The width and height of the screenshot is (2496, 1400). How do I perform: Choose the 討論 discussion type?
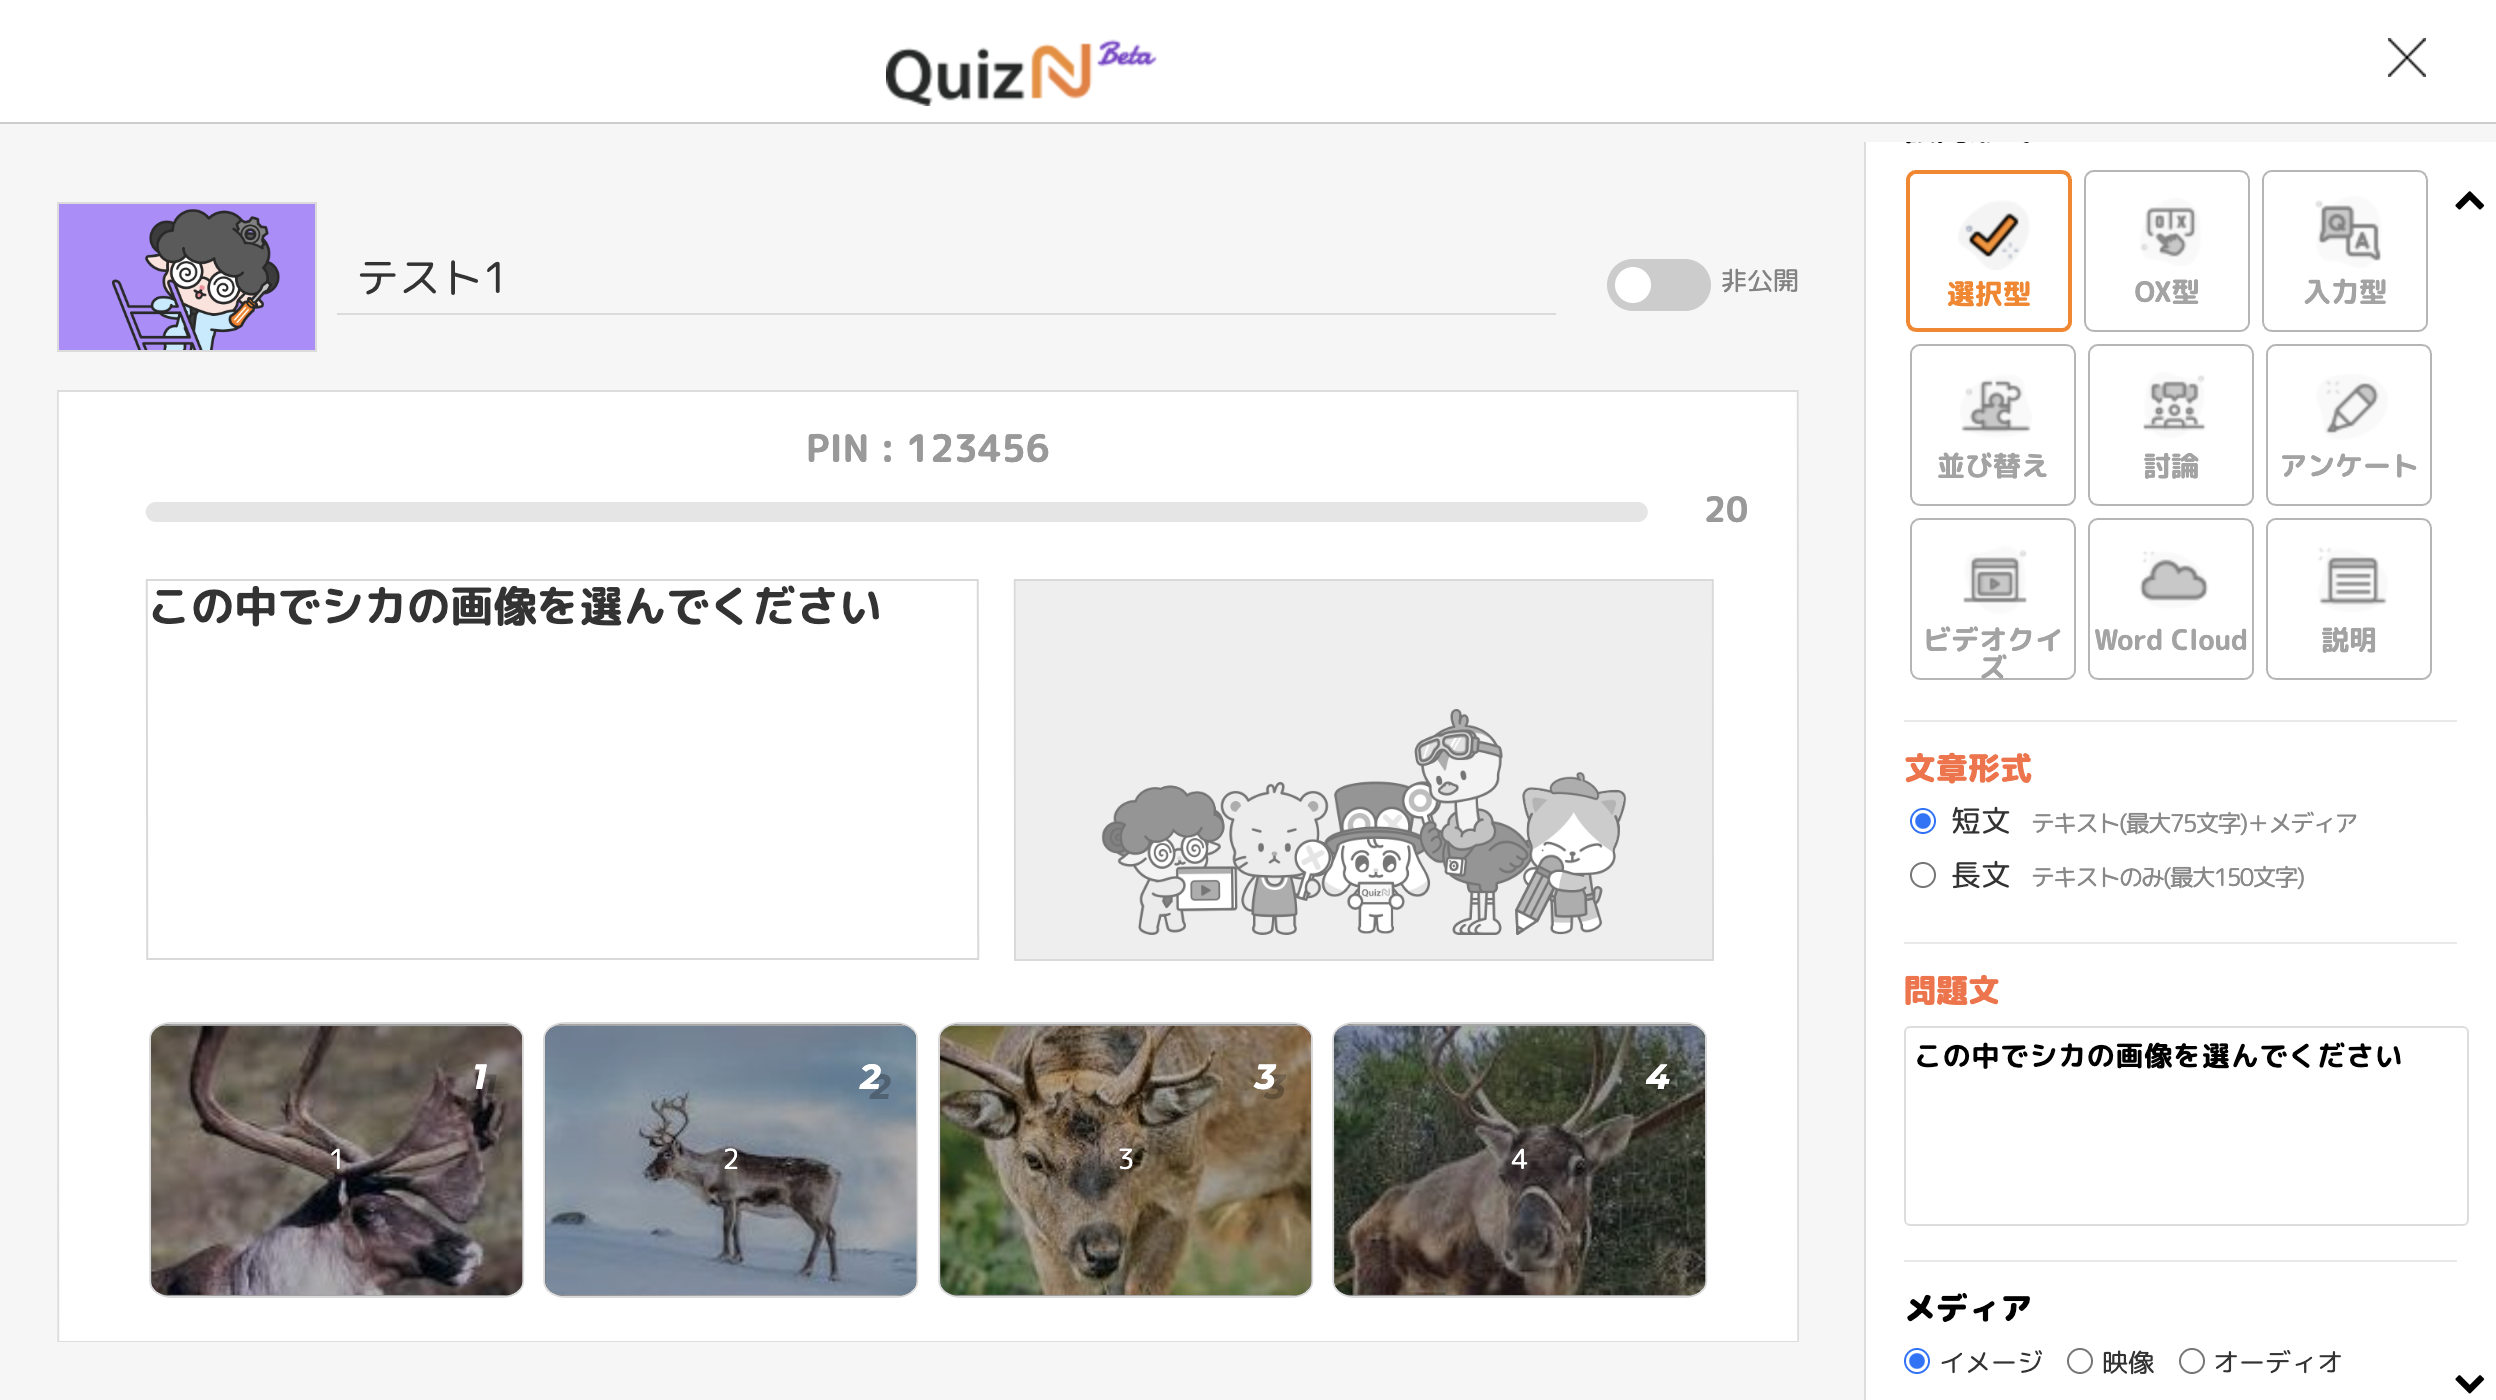coord(2171,425)
